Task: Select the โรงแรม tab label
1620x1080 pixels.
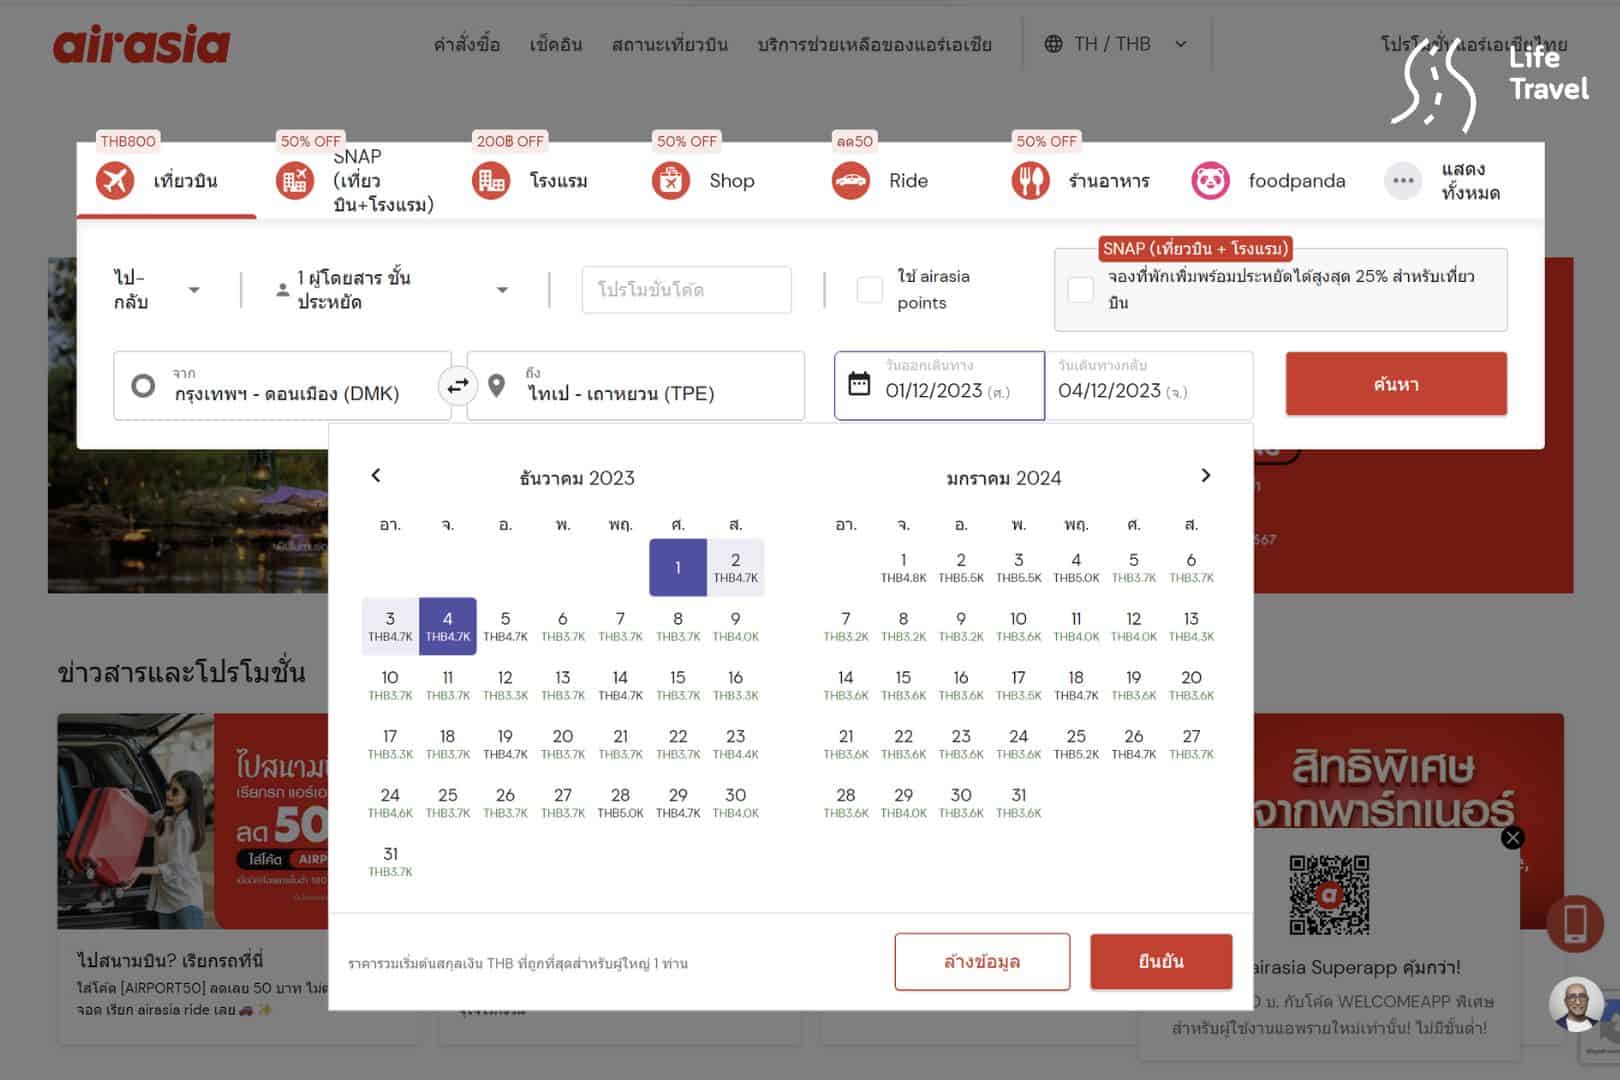Action: point(559,181)
